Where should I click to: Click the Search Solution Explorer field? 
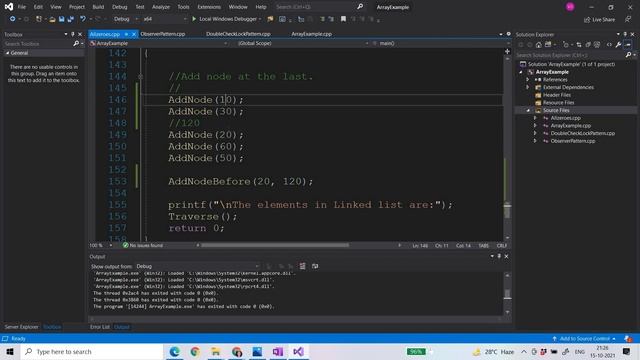coord(570,55)
